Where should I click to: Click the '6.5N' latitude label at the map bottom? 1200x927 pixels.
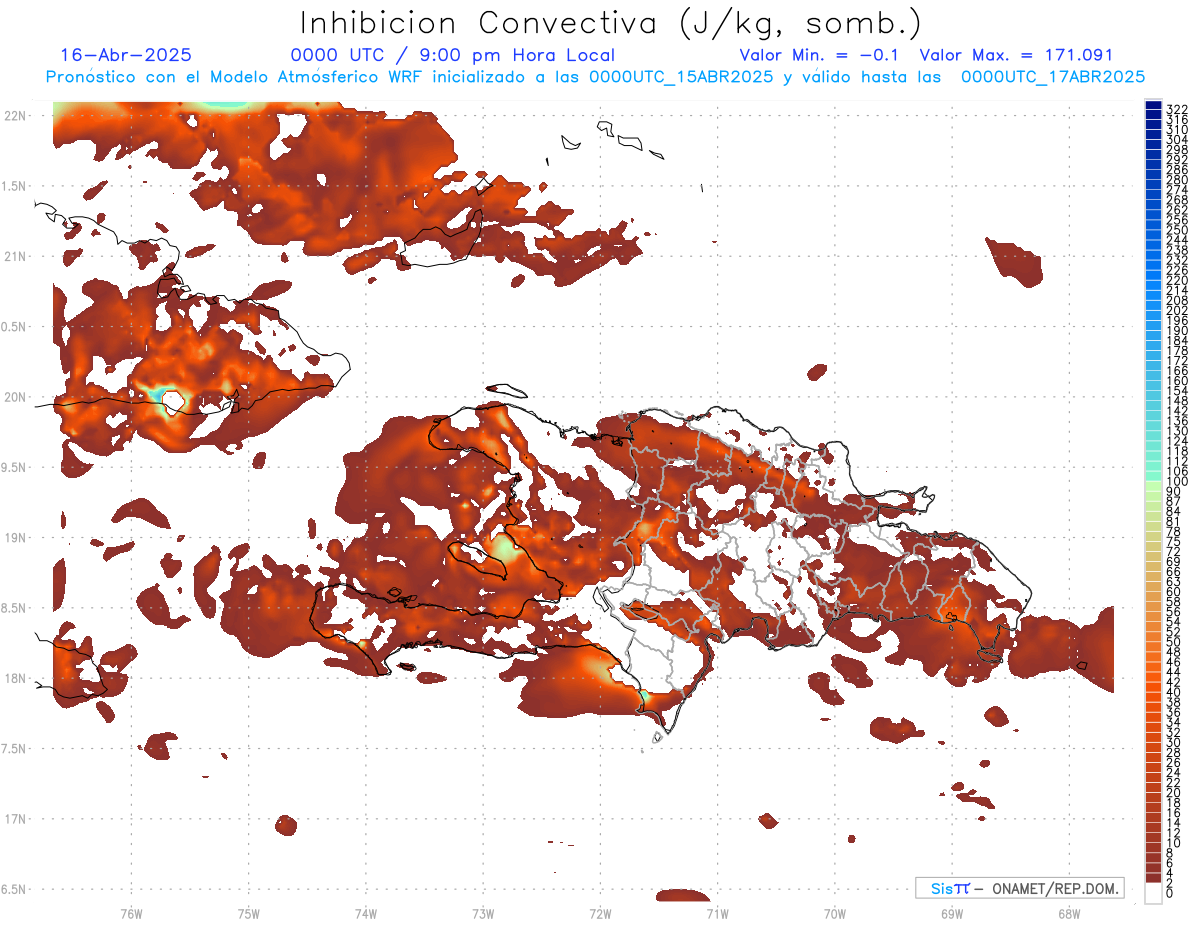[x=14, y=889]
